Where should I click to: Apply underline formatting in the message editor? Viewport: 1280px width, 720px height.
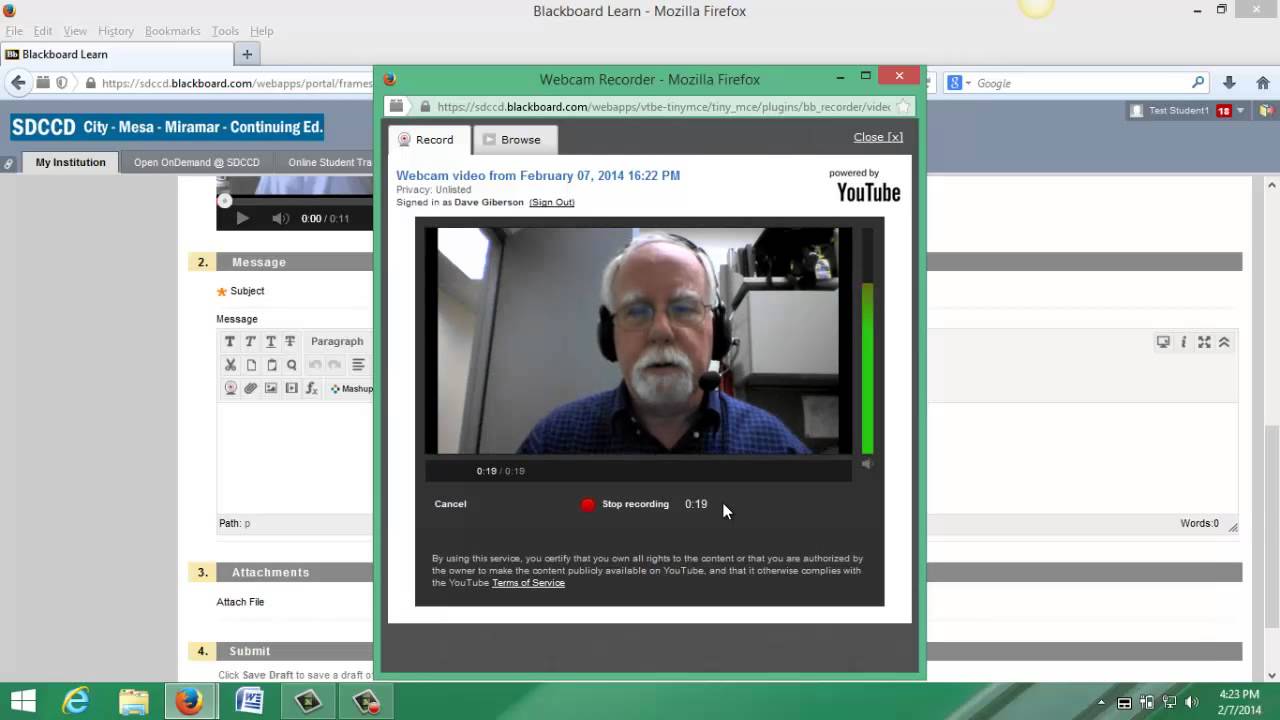[270, 341]
